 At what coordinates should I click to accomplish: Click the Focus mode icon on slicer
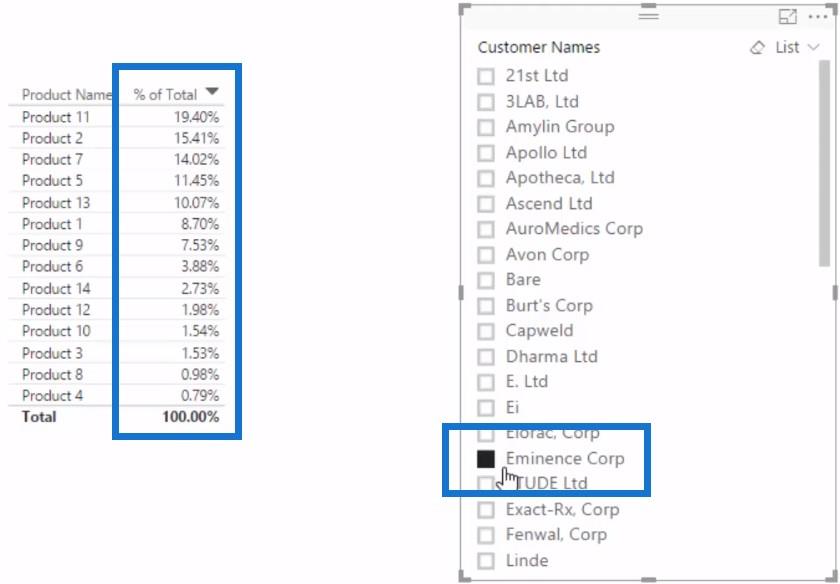[787, 17]
